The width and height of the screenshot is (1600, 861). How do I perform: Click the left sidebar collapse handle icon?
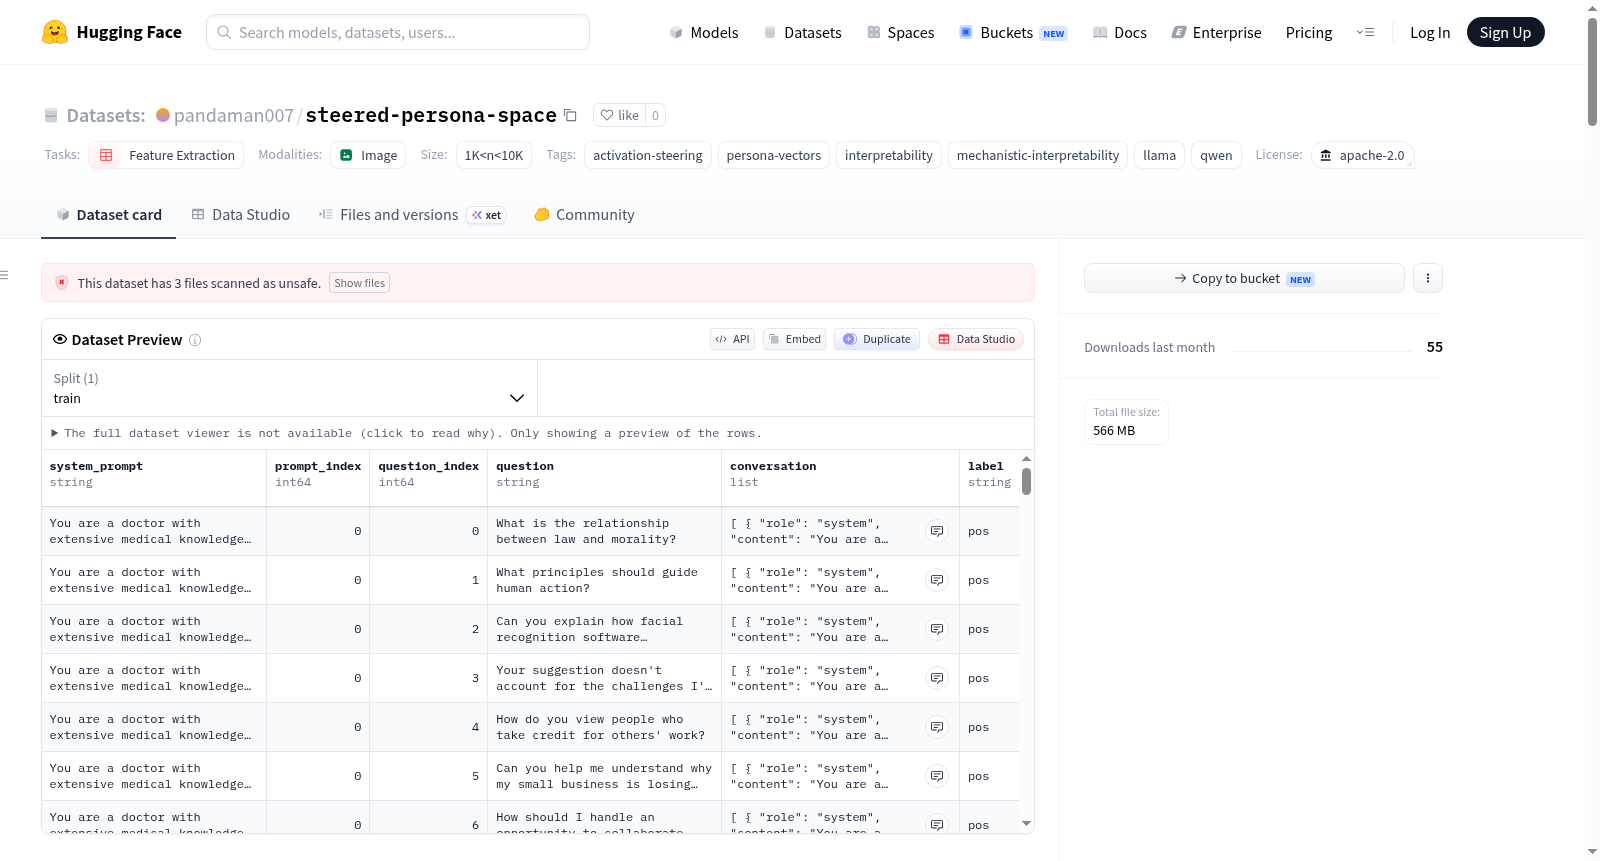(x=4, y=275)
